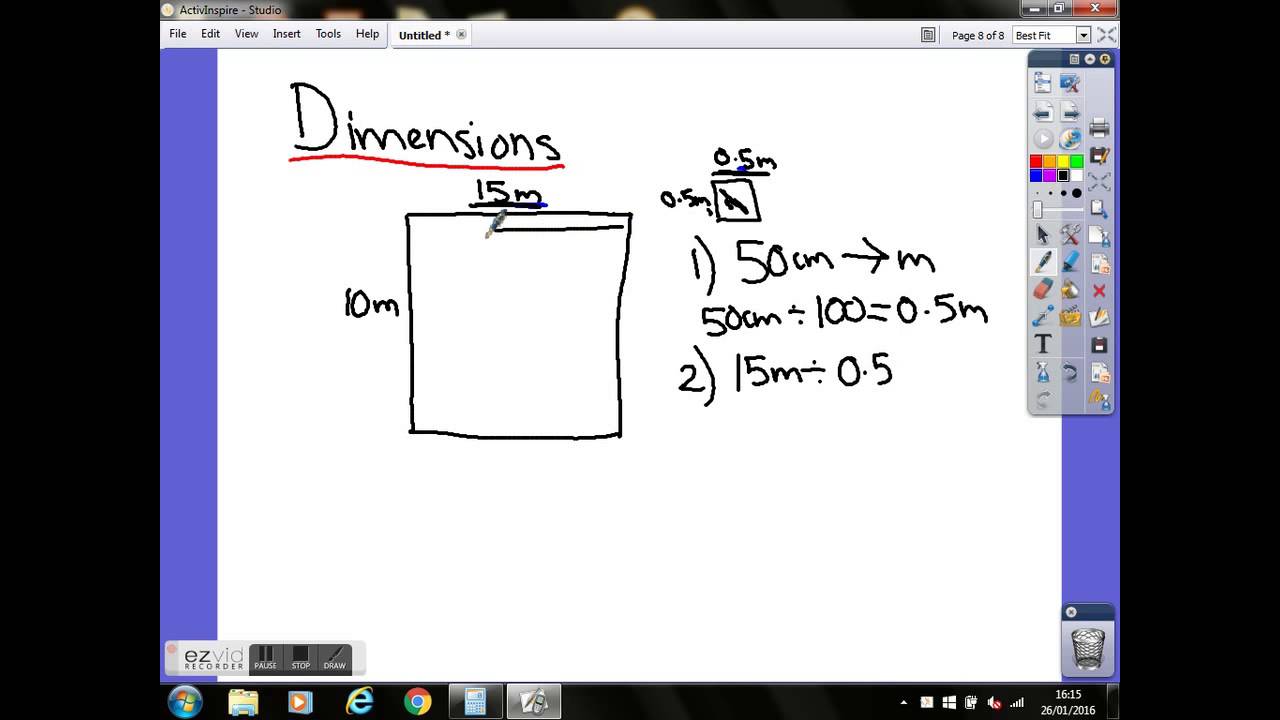
Task: Click the Clear spray bottle tool
Action: tap(1042, 372)
